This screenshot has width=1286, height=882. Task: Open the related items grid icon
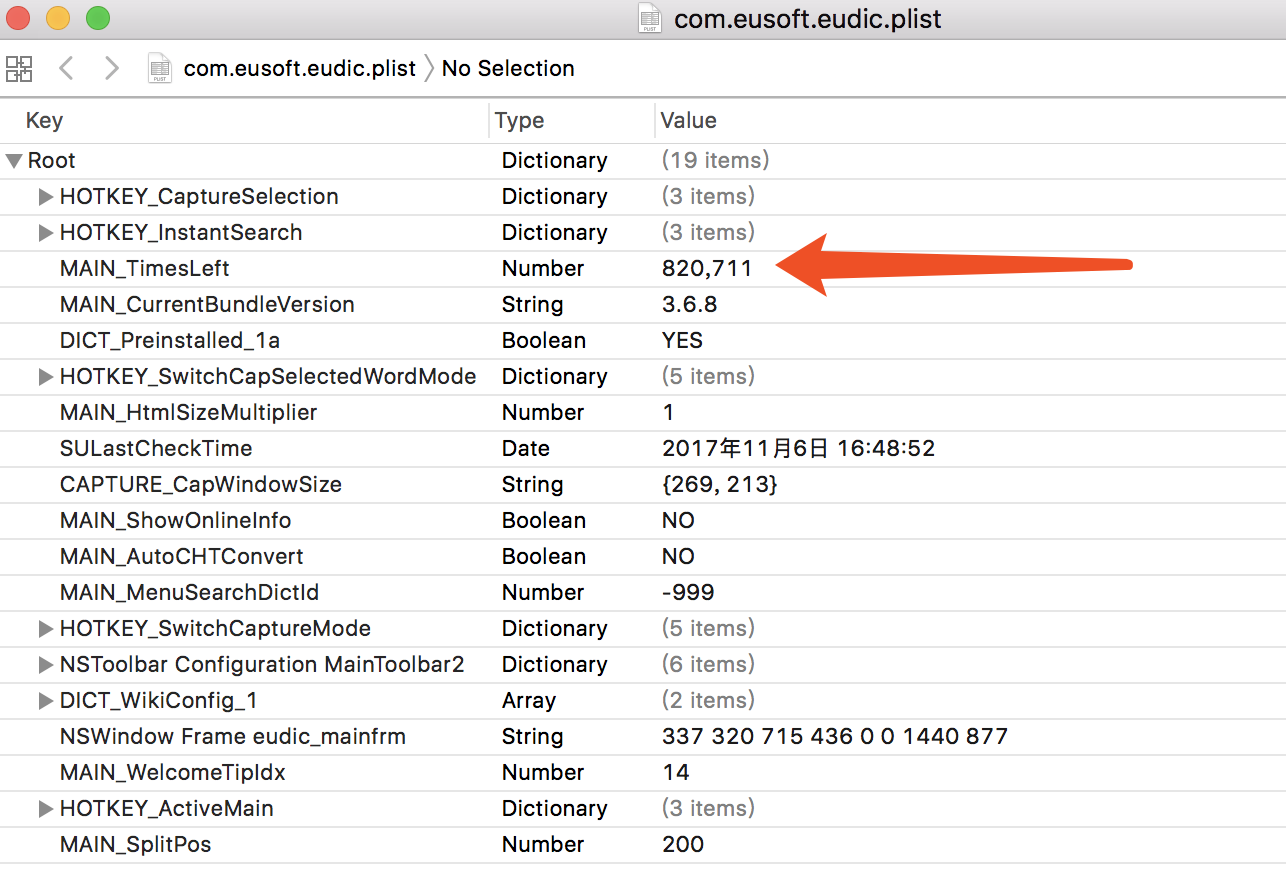click(19, 69)
